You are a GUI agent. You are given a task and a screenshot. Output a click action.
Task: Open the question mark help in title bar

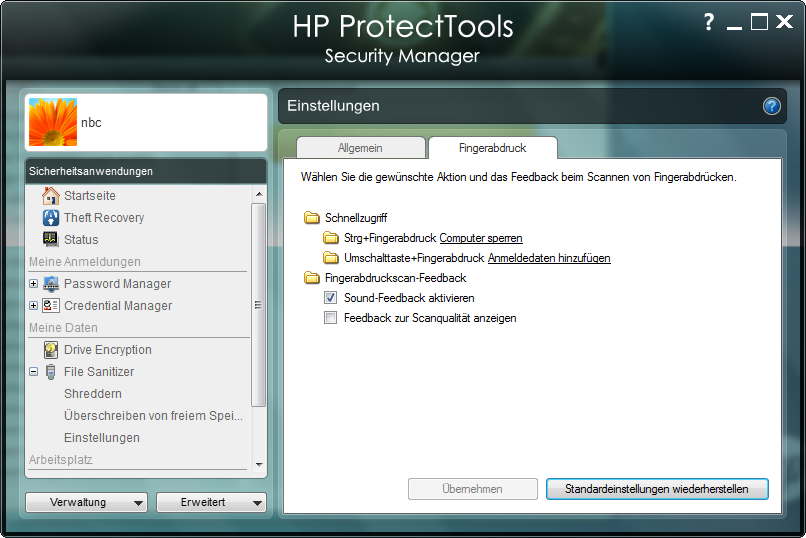pos(709,22)
